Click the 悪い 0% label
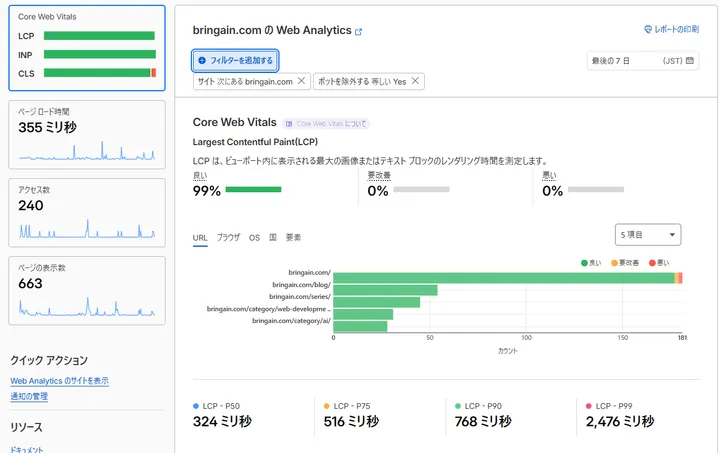Viewport: 720px width, 453px height. (x=550, y=176)
